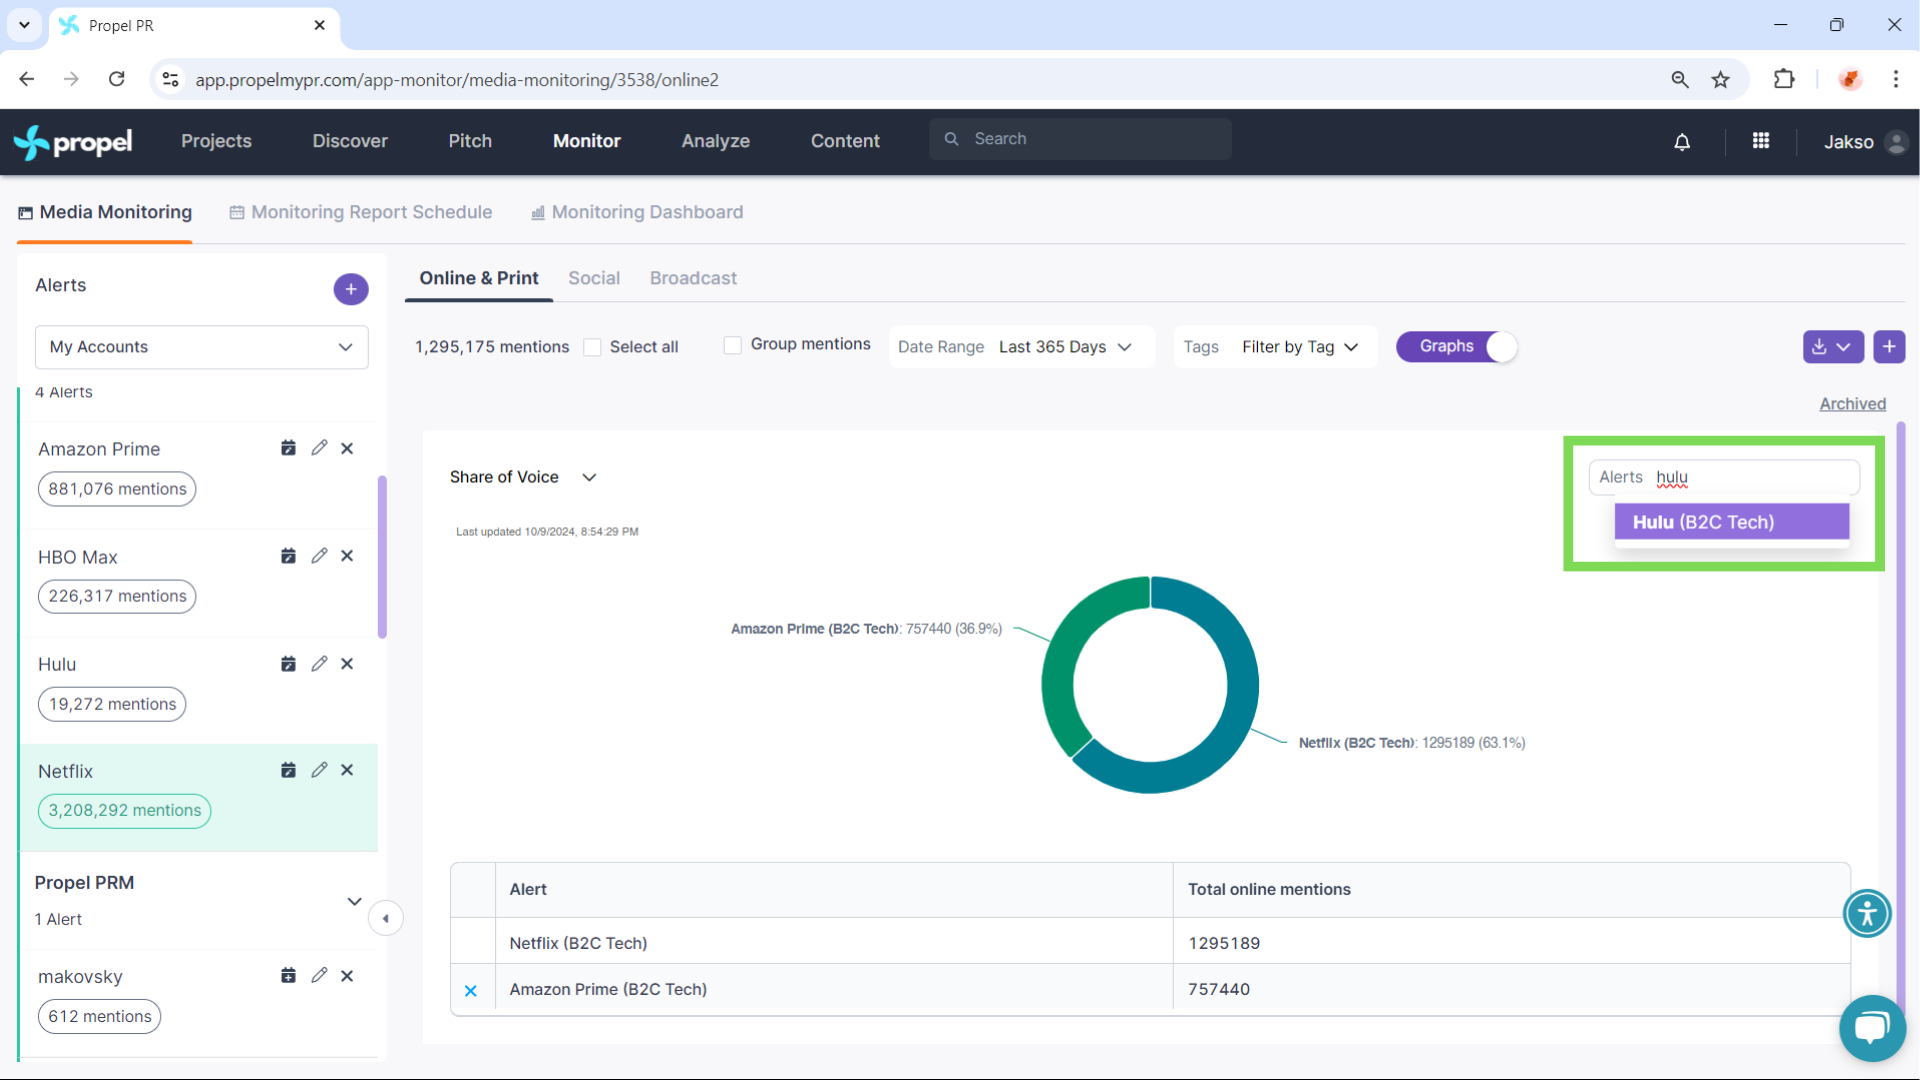The image size is (1920, 1080).
Task: Turn off the Graphs toggle
Action: pyautogui.click(x=1457, y=346)
